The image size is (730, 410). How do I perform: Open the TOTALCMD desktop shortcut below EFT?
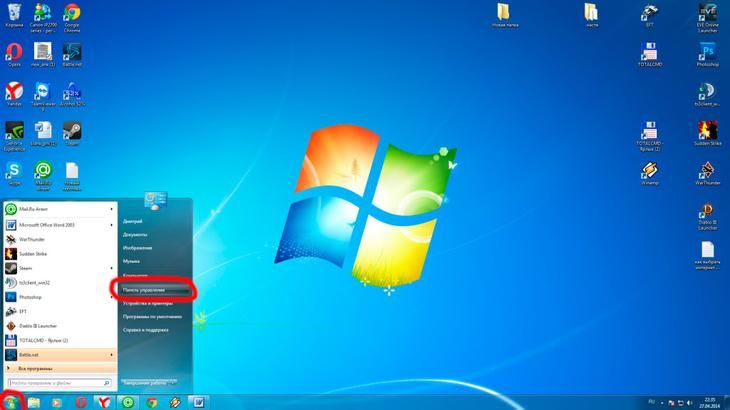tap(650, 55)
